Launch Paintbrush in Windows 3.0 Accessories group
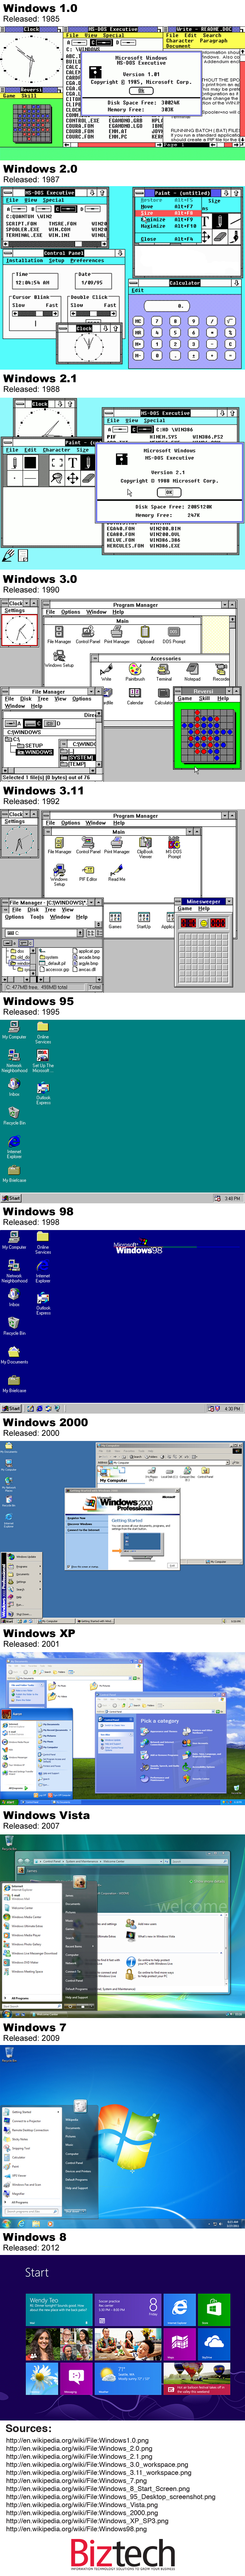Image resolution: width=245 pixels, height=2576 pixels. (x=135, y=673)
